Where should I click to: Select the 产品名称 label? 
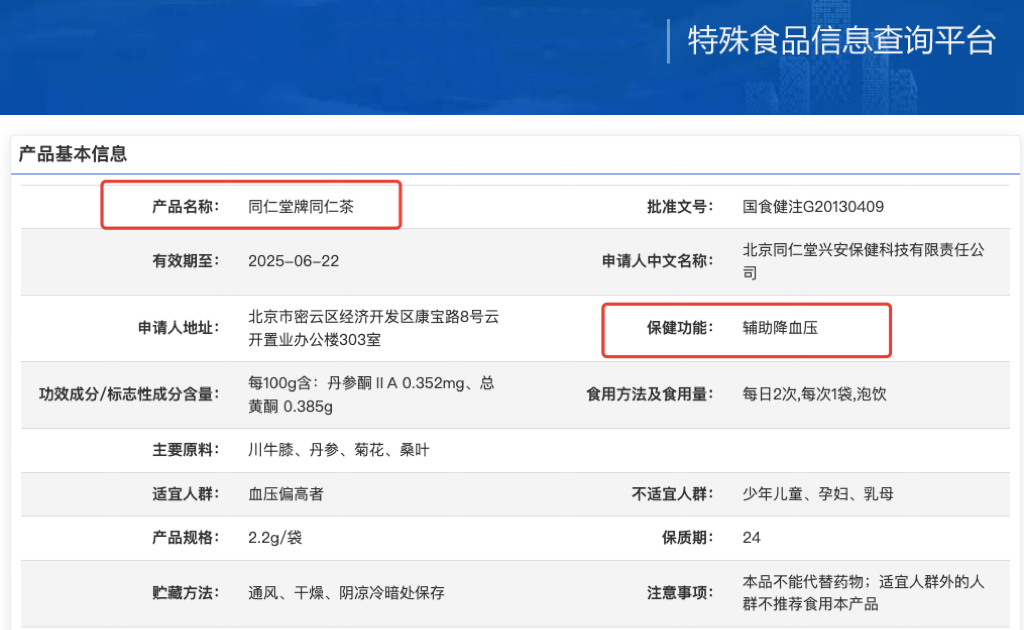185,207
